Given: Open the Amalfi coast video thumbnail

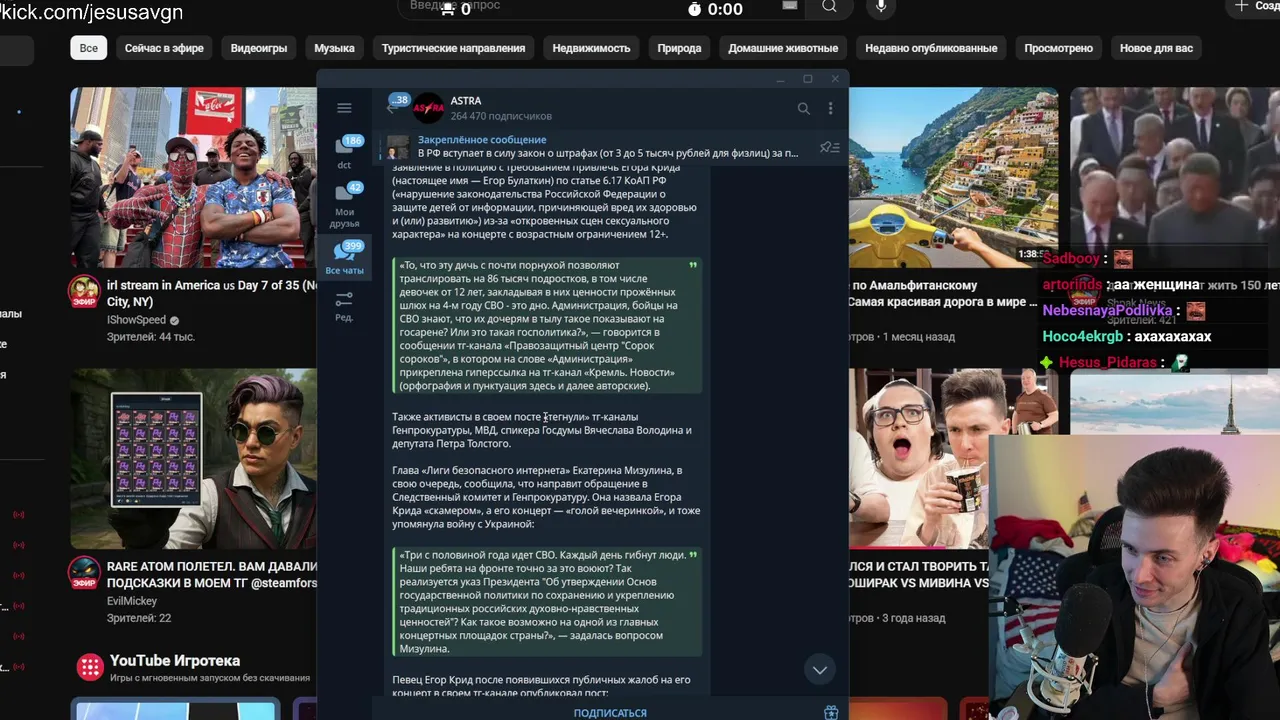Looking at the screenshot, I should pyautogui.click(x=953, y=177).
